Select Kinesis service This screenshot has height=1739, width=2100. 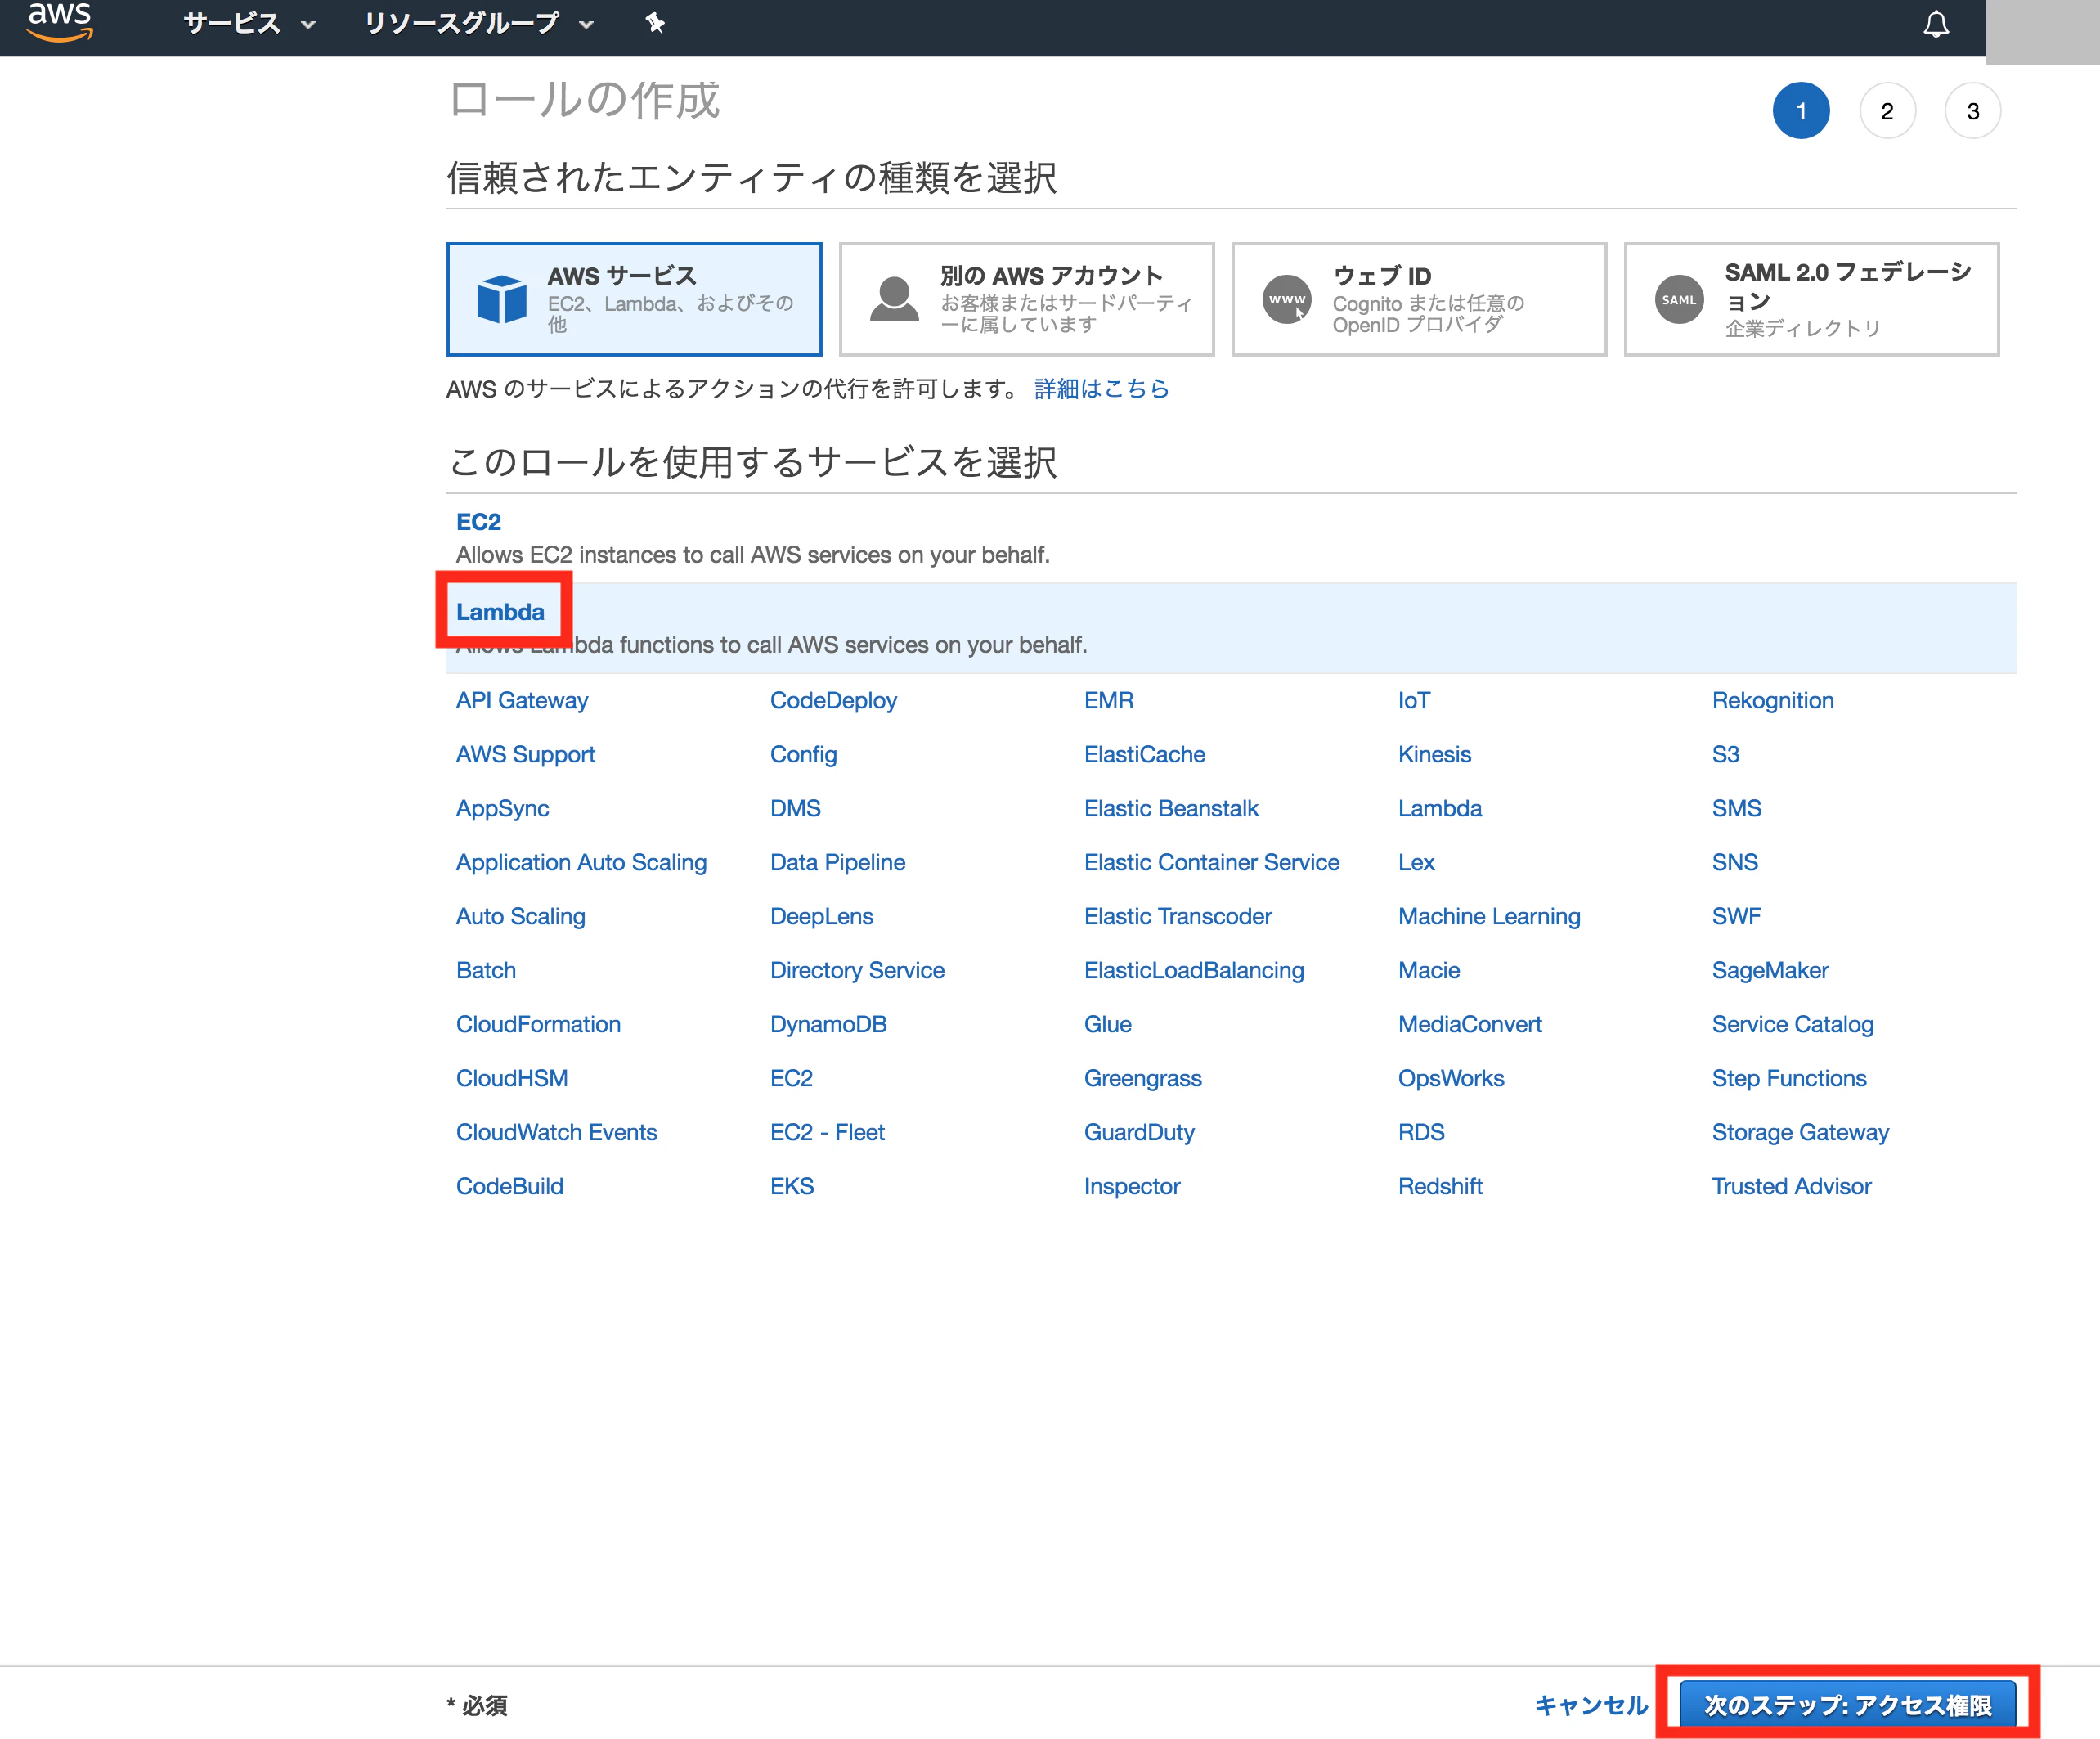click(x=1434, y=754)
